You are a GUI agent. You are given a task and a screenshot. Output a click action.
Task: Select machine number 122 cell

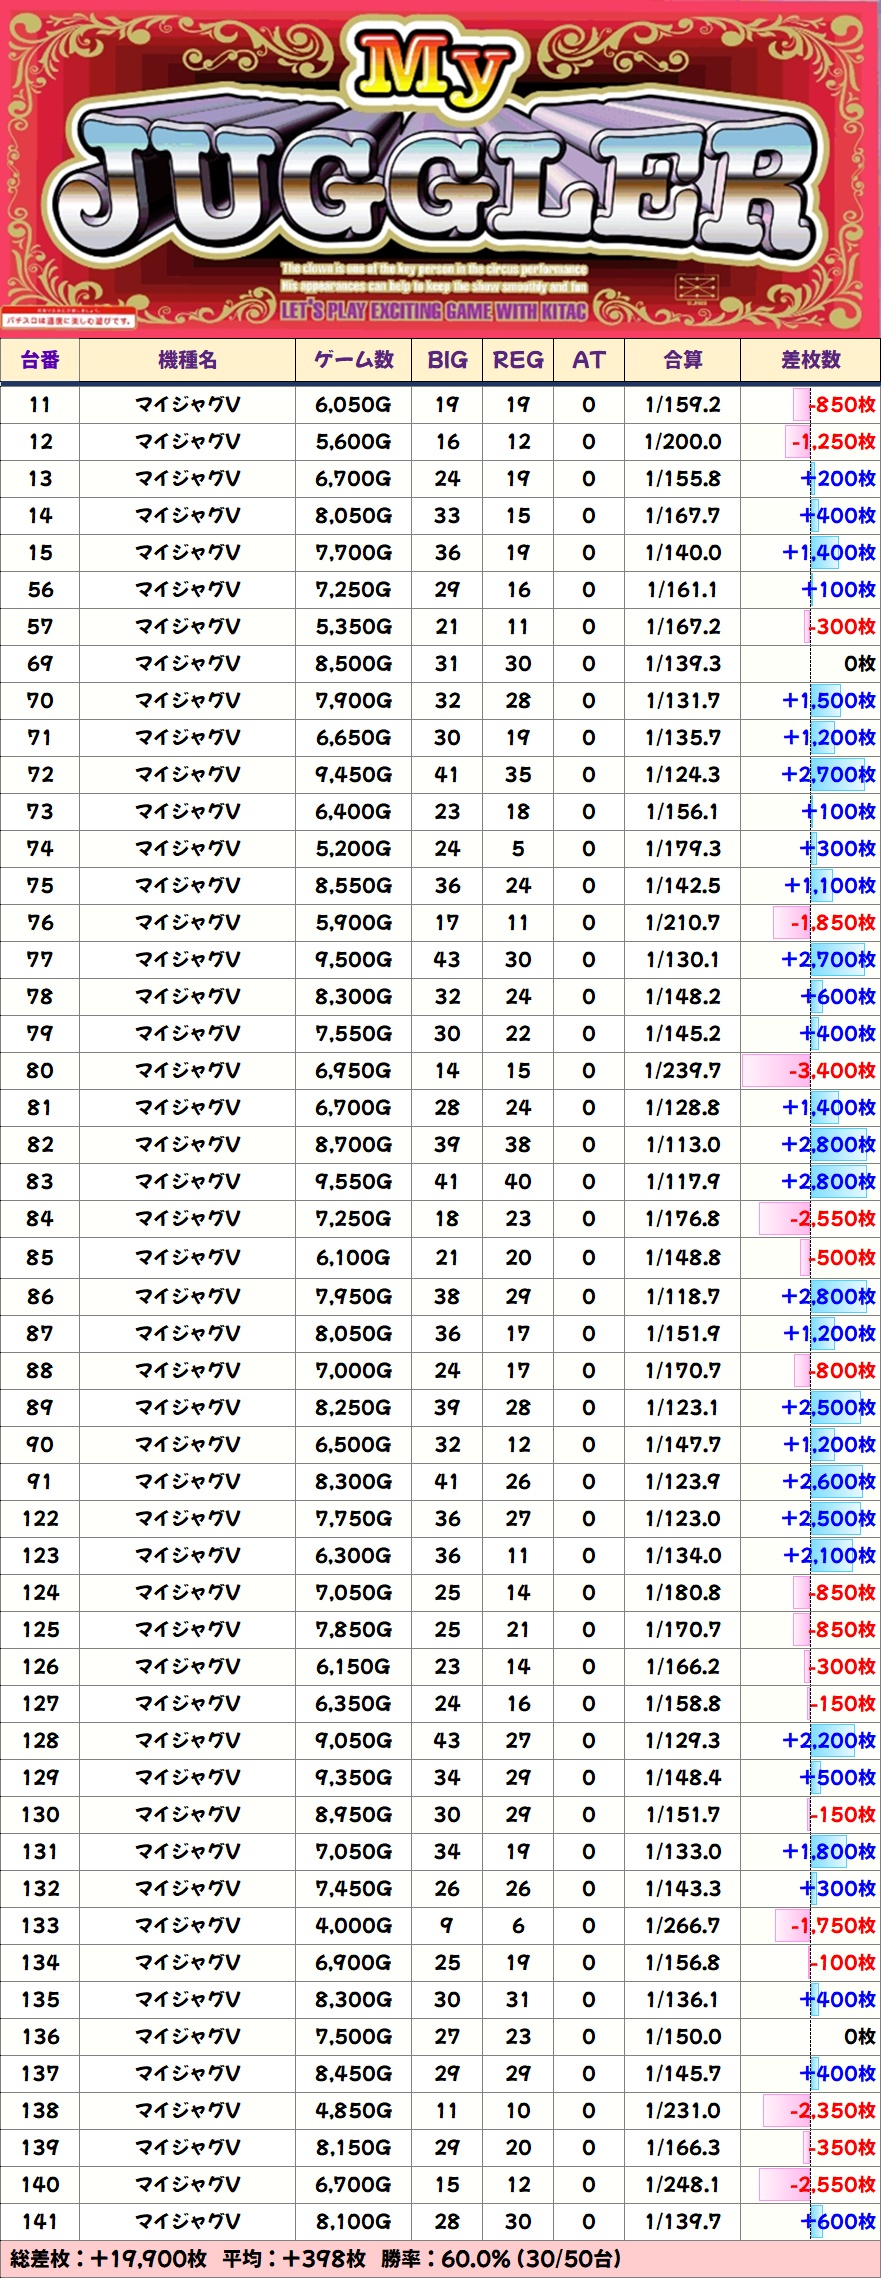(40, 1519)
